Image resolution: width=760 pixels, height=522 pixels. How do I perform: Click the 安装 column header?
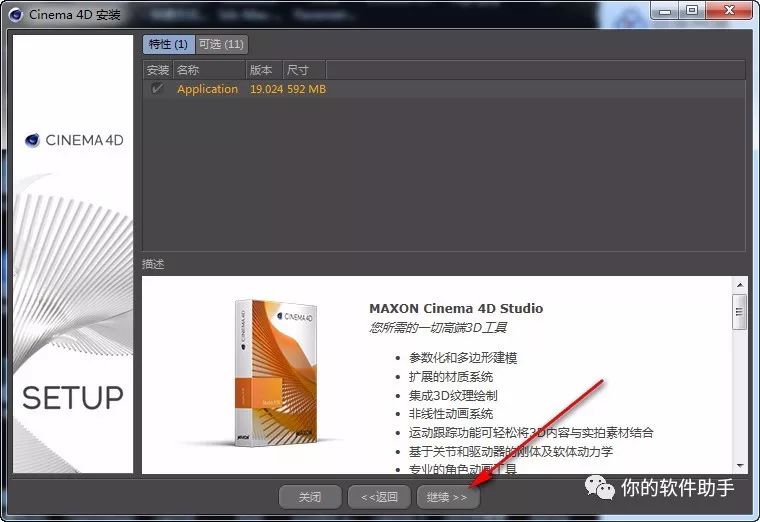coord(158,70)
